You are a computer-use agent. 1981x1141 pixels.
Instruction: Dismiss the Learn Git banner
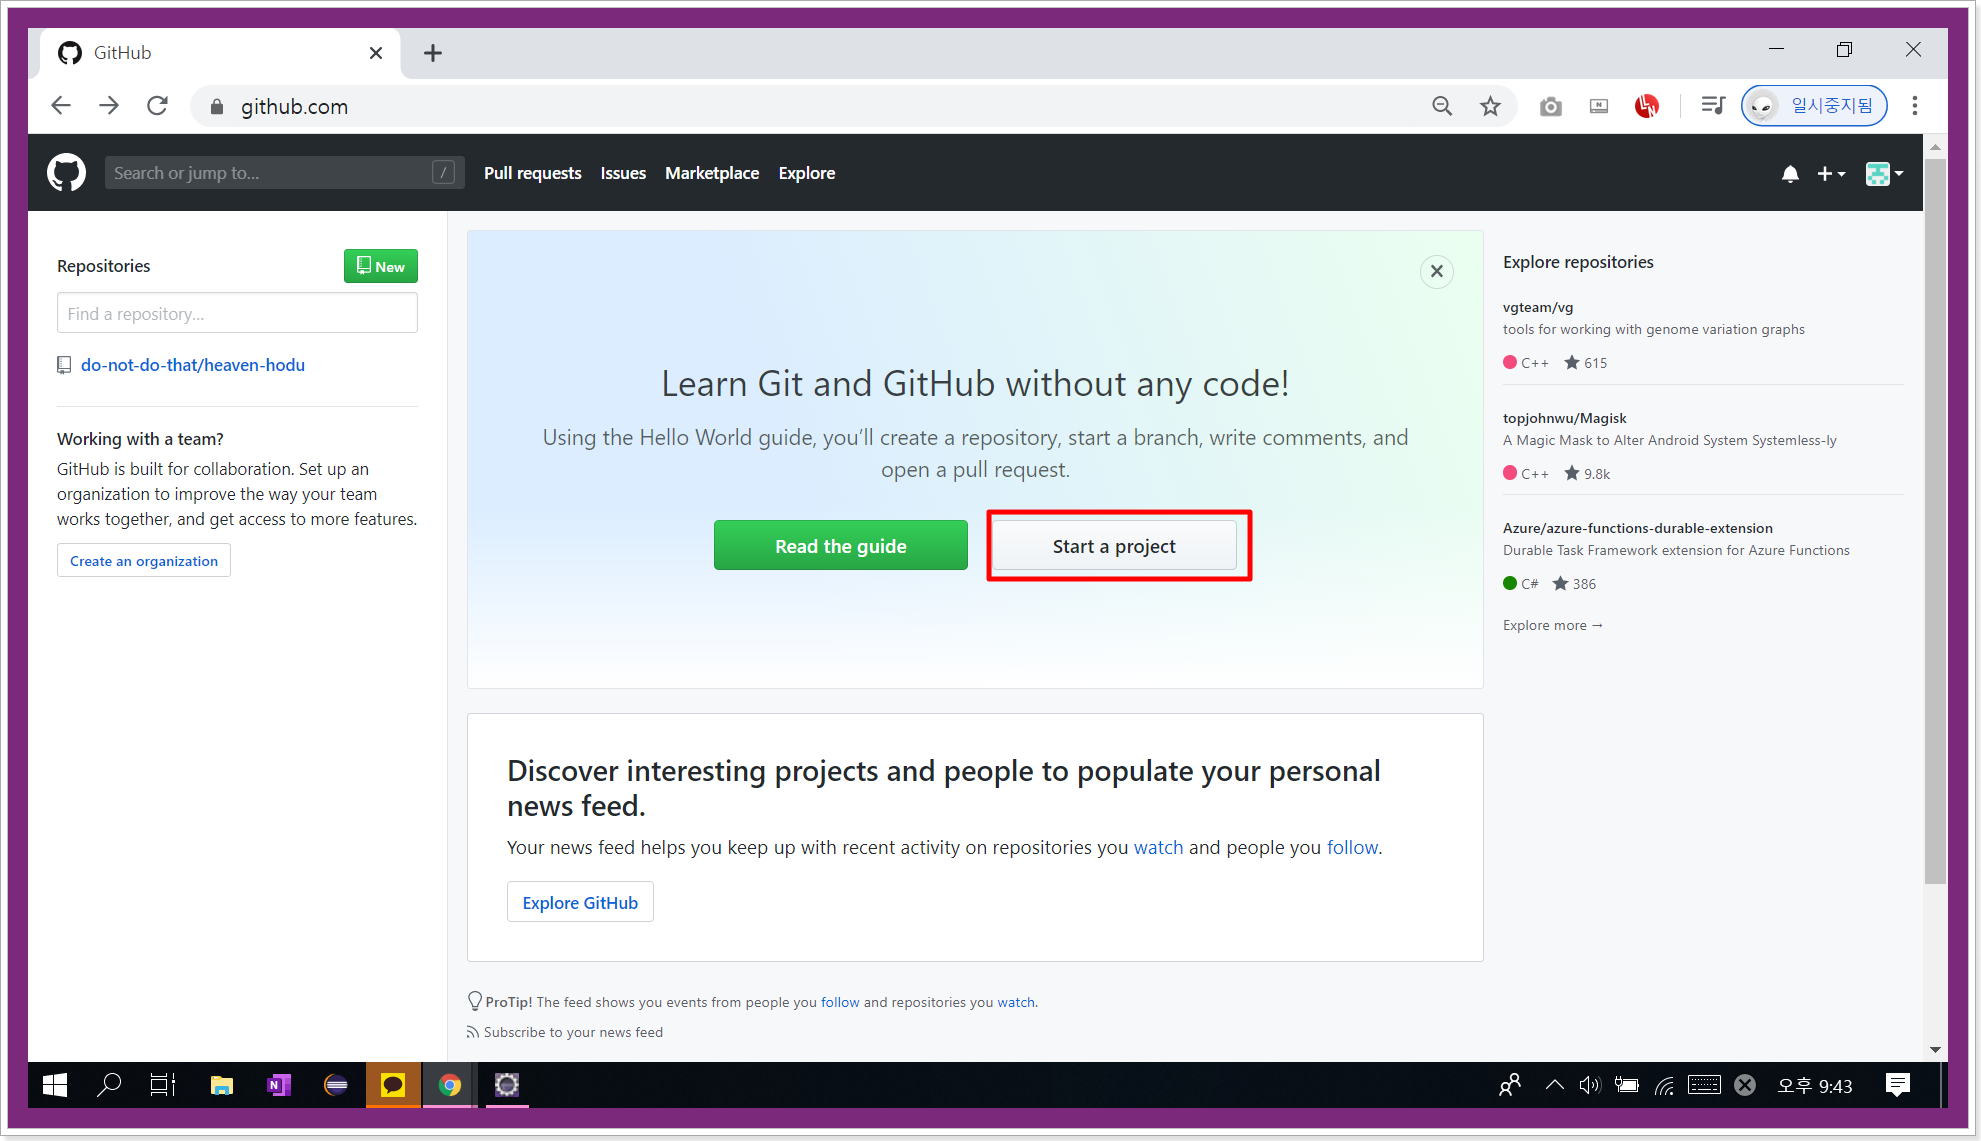[x=1436, y=271]
